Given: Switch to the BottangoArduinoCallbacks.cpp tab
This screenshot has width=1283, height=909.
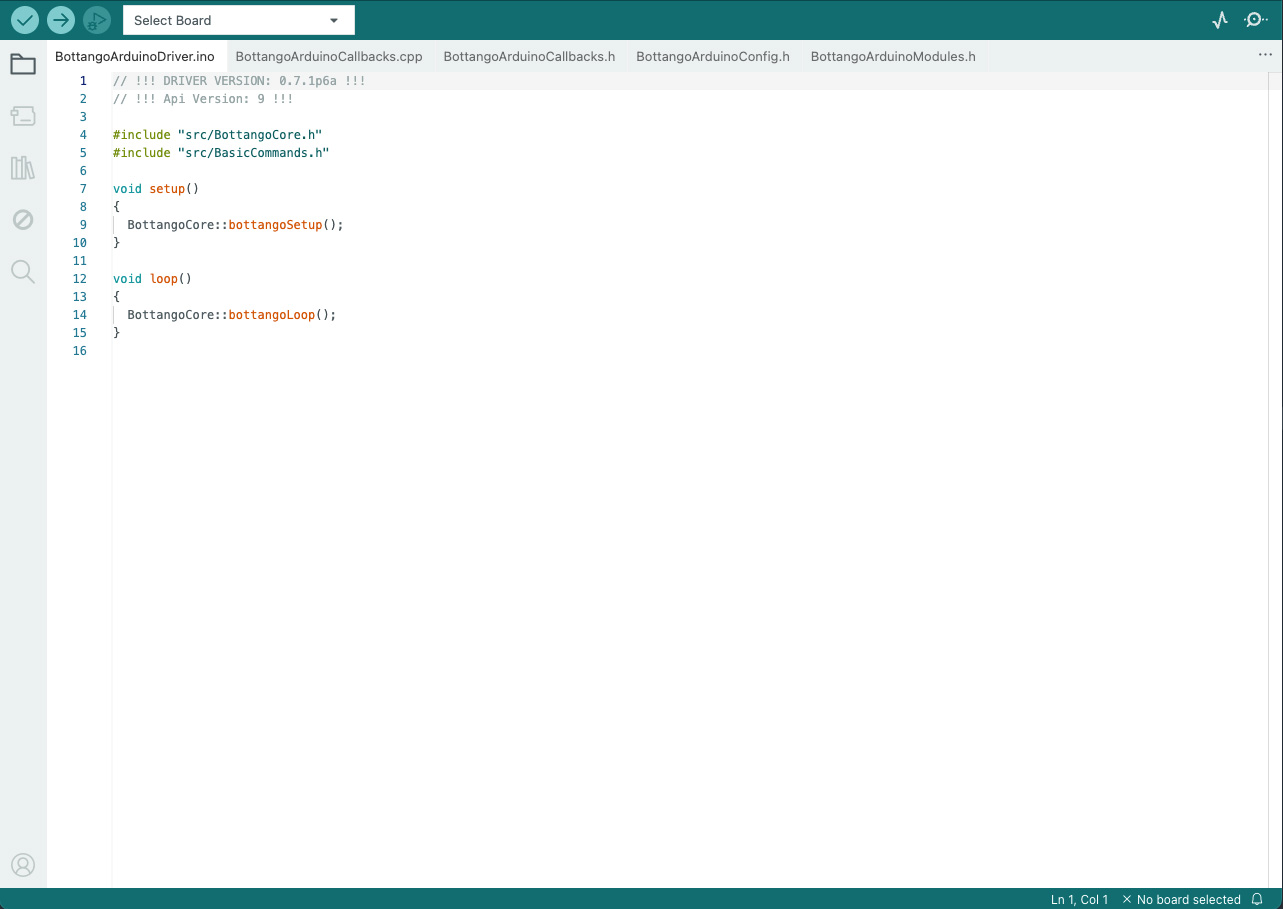Looking at the screenshot, I should click(x=328, y=56).
